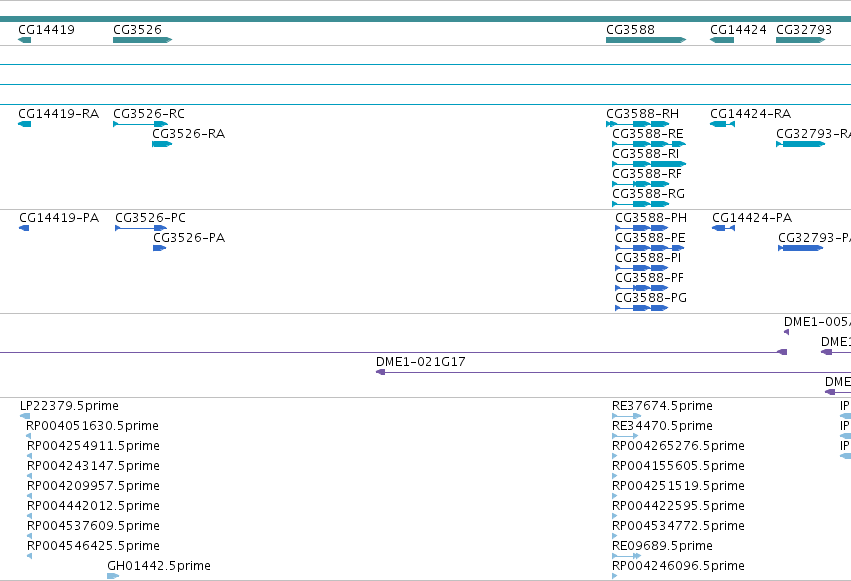This screenshot has width=851, height=581.
Task: Open the RE34470.5prime EST
Action: 662,426
